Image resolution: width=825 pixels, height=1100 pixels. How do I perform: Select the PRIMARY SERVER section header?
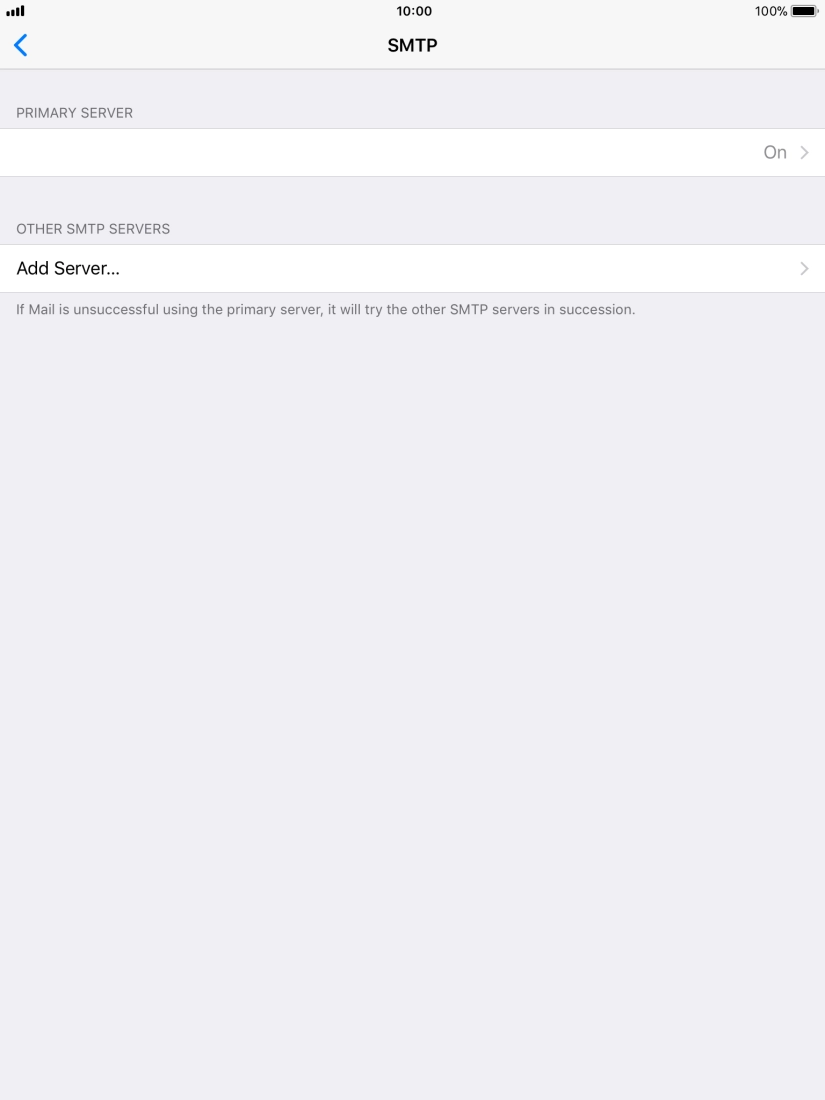click(x=74, y=113)
